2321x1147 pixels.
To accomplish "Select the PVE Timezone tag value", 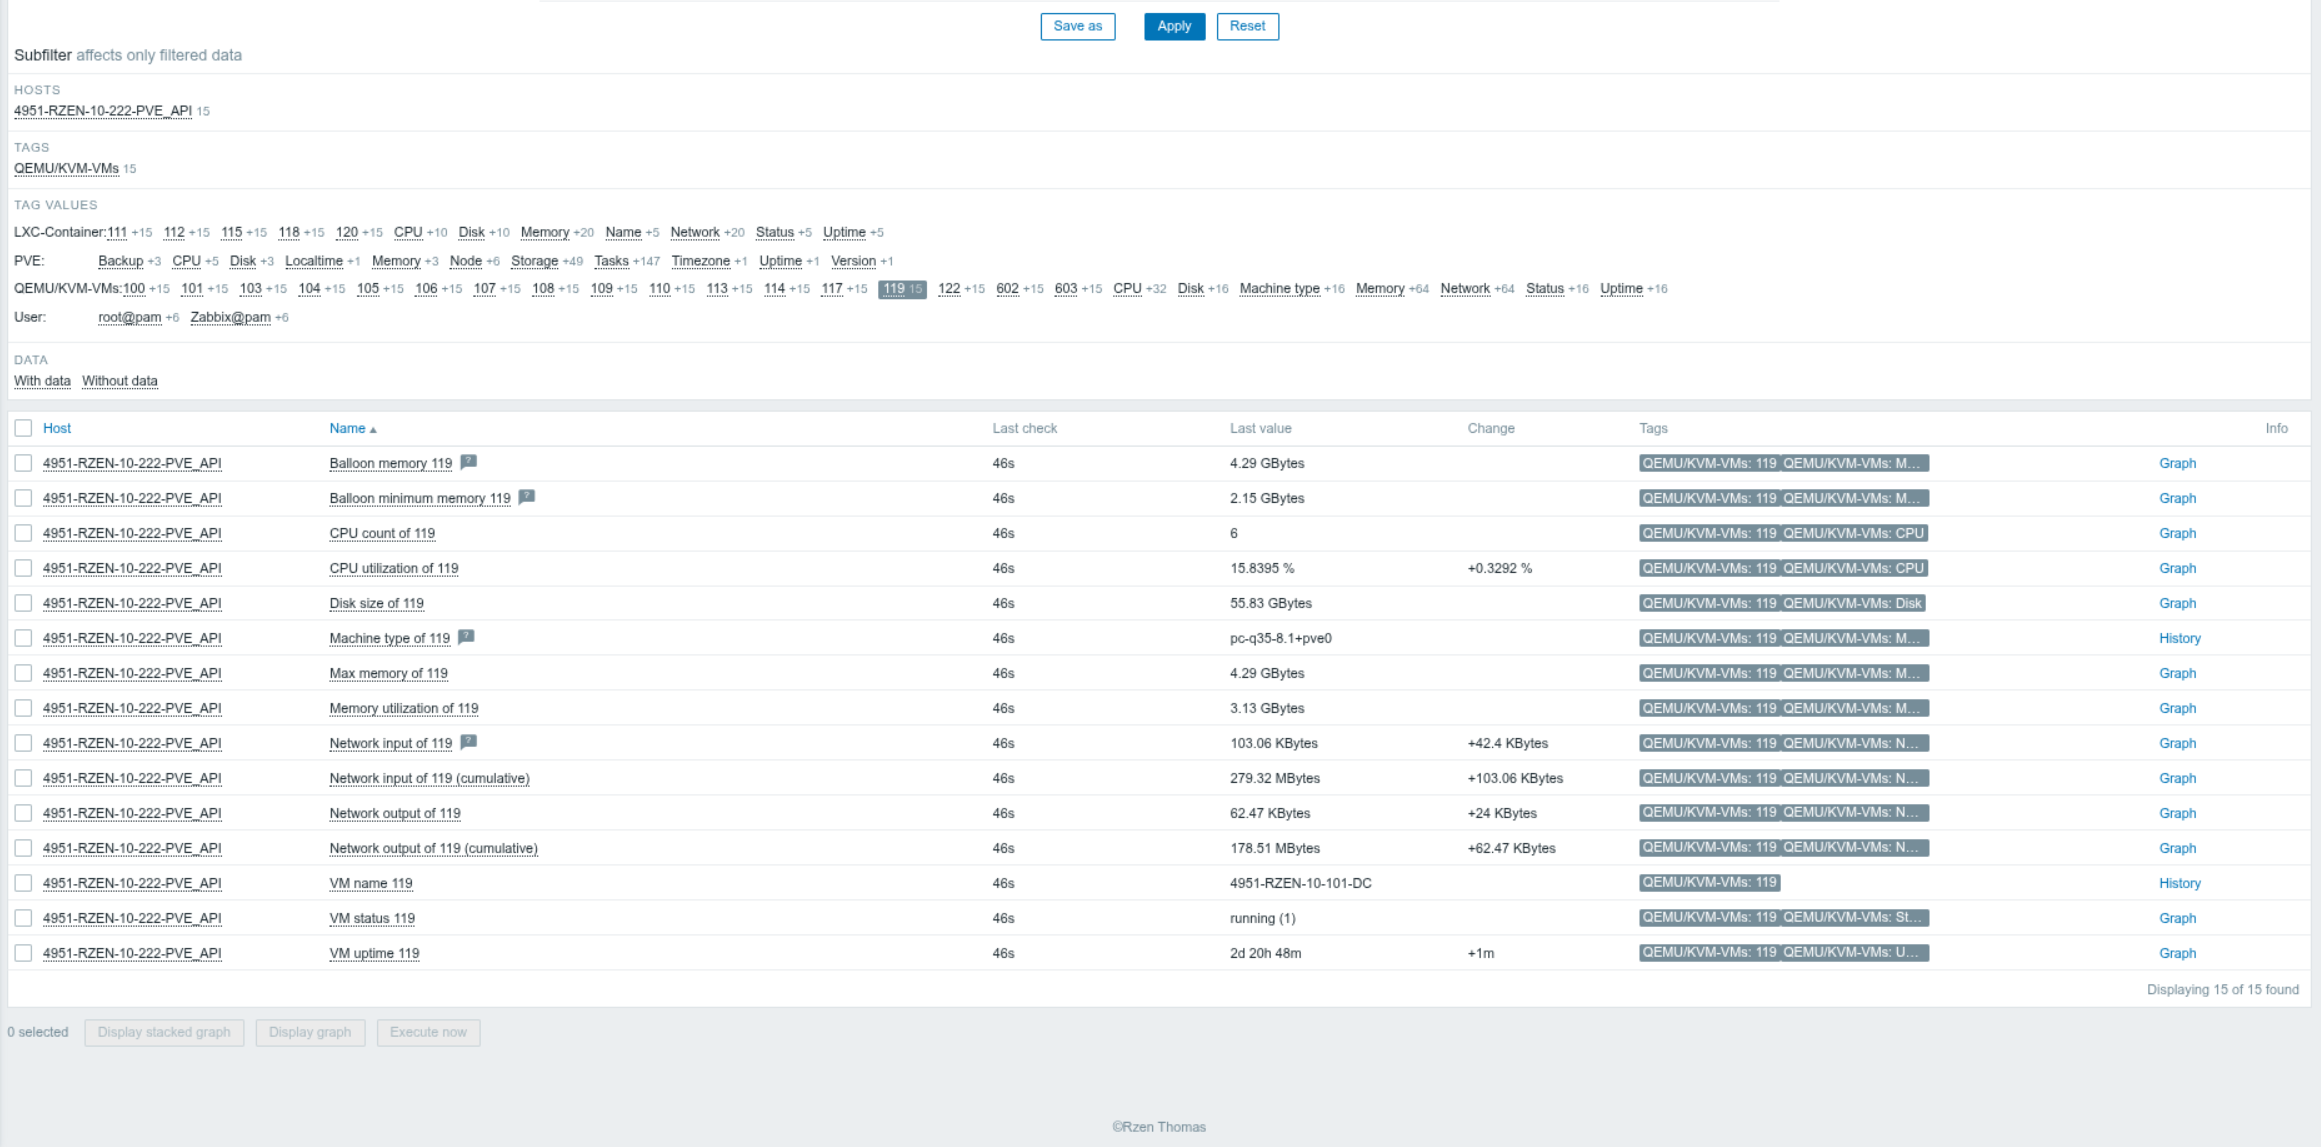I will click(x=700, y=261).
